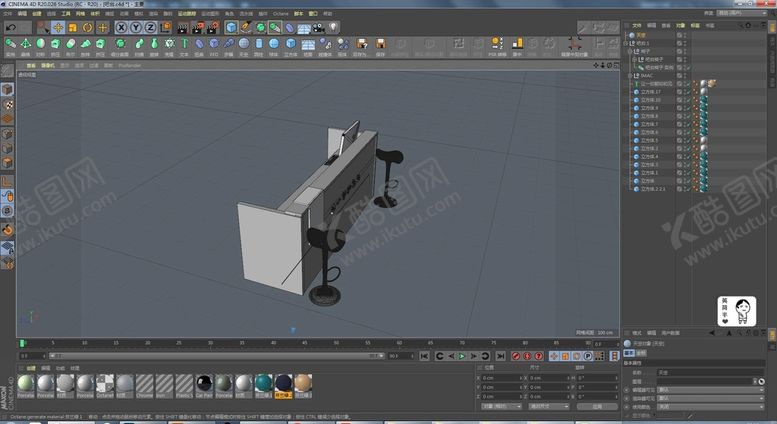Toggle the Z axis lock button

(x=151, y=28)
